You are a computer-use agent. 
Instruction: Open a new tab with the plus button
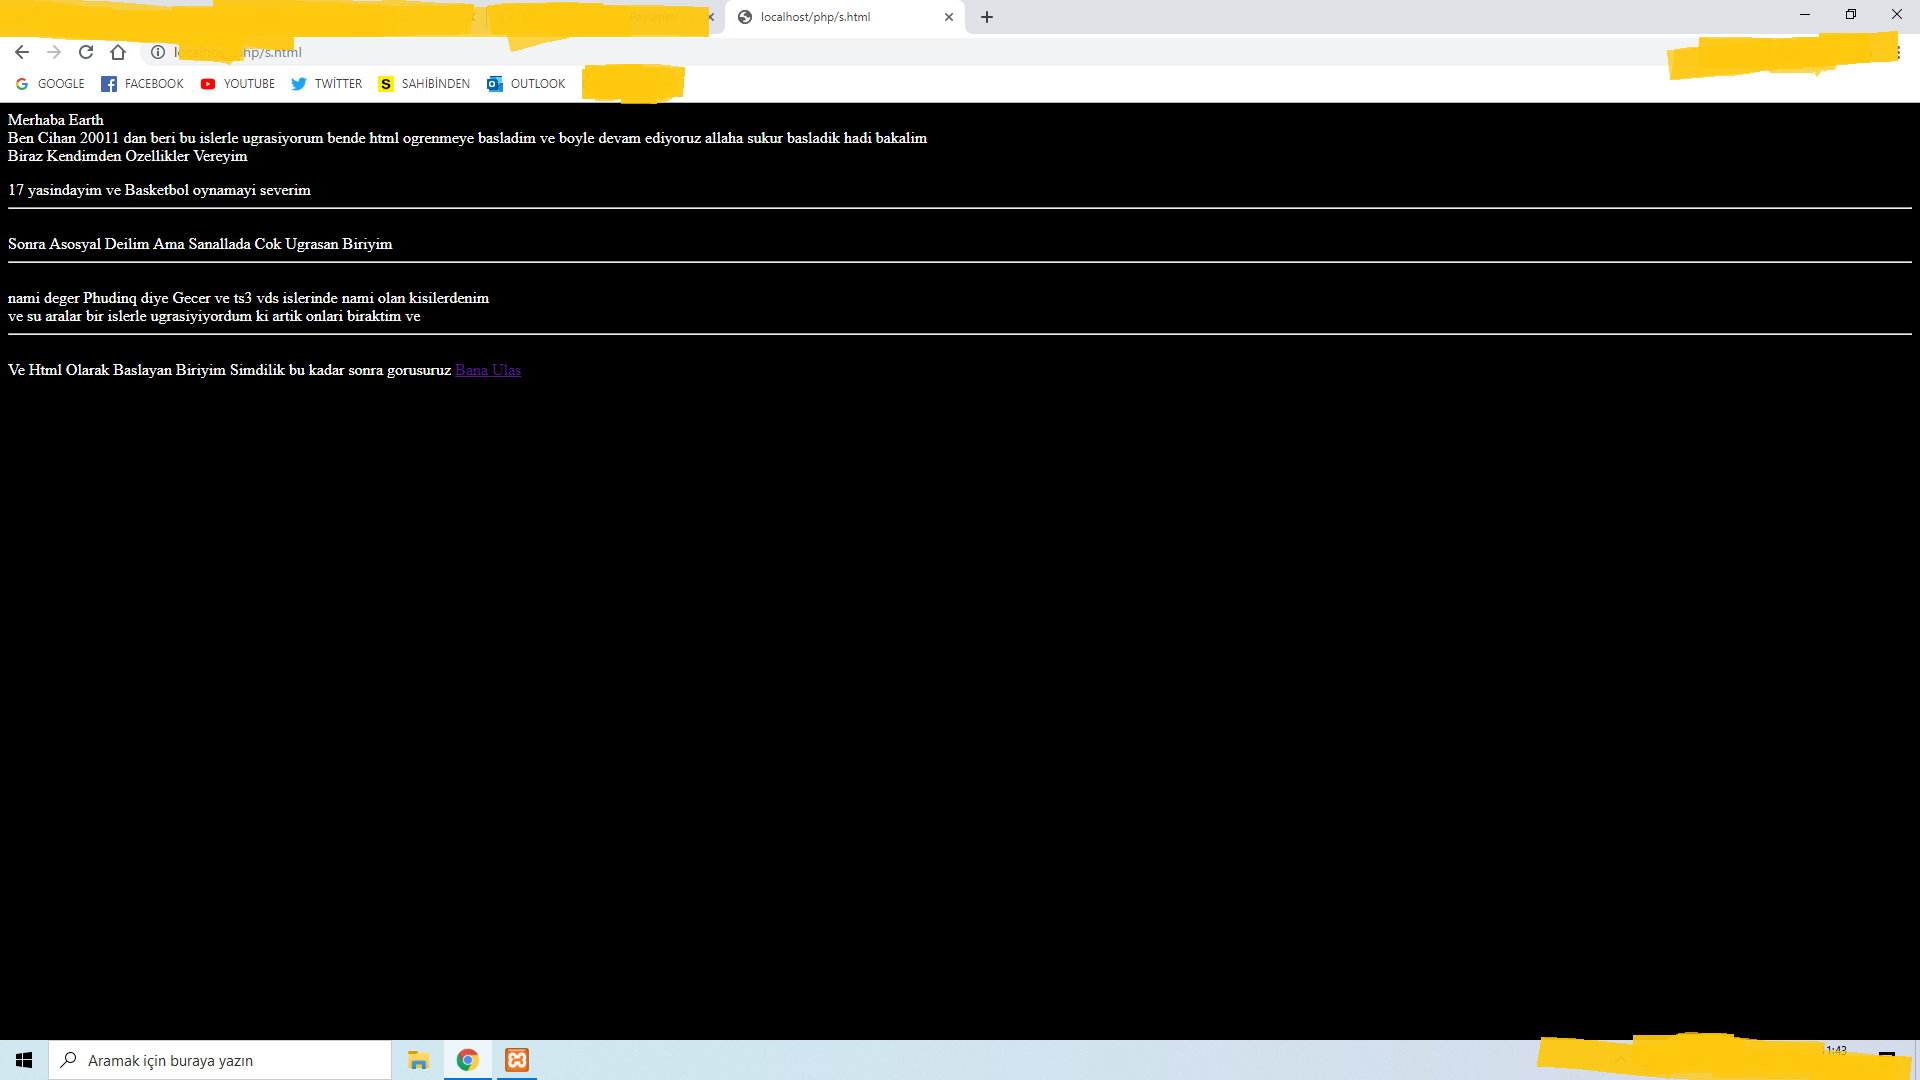pos(987,17)
